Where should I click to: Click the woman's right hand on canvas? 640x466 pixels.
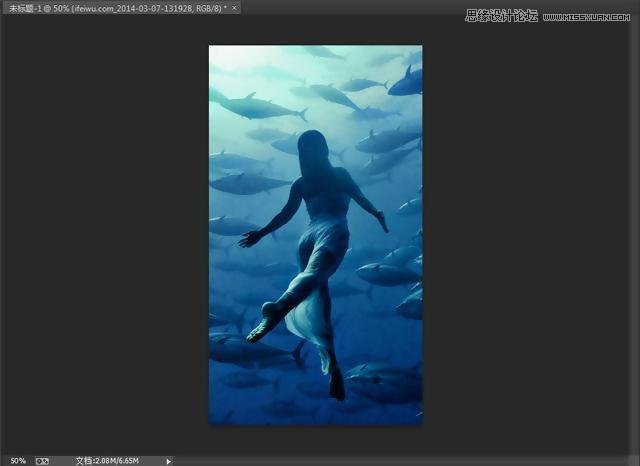(x=382, y=221)
